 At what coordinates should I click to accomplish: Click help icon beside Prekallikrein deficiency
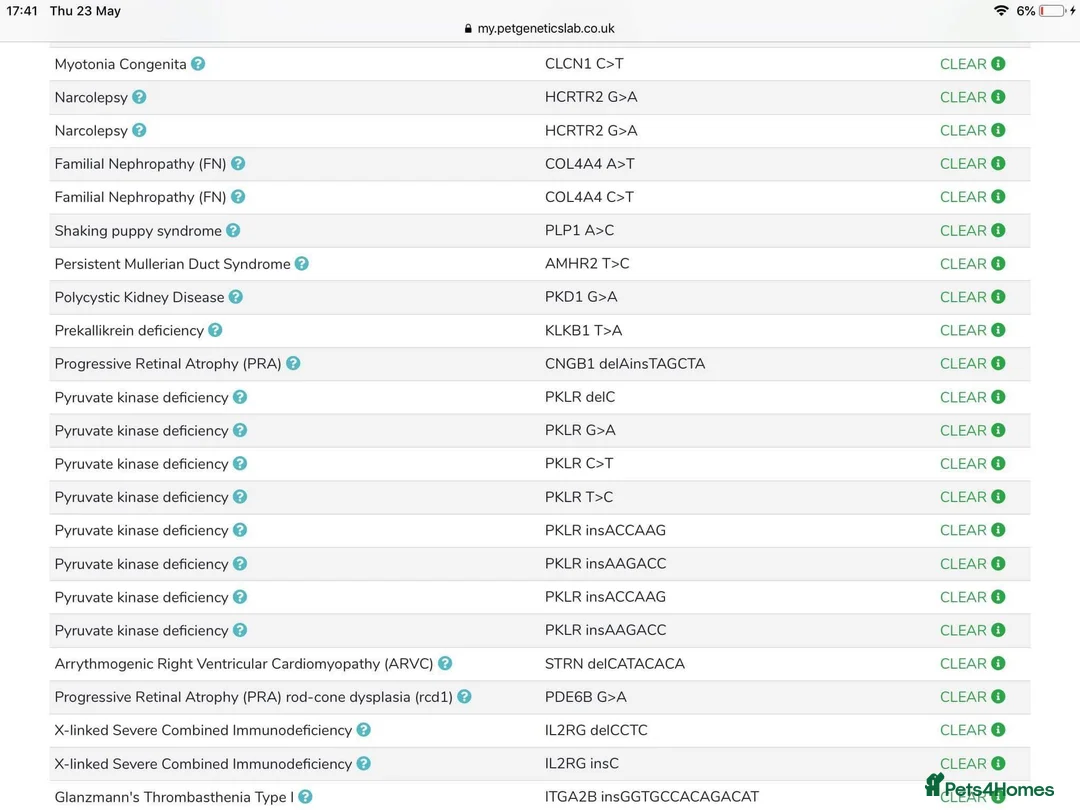215,330
